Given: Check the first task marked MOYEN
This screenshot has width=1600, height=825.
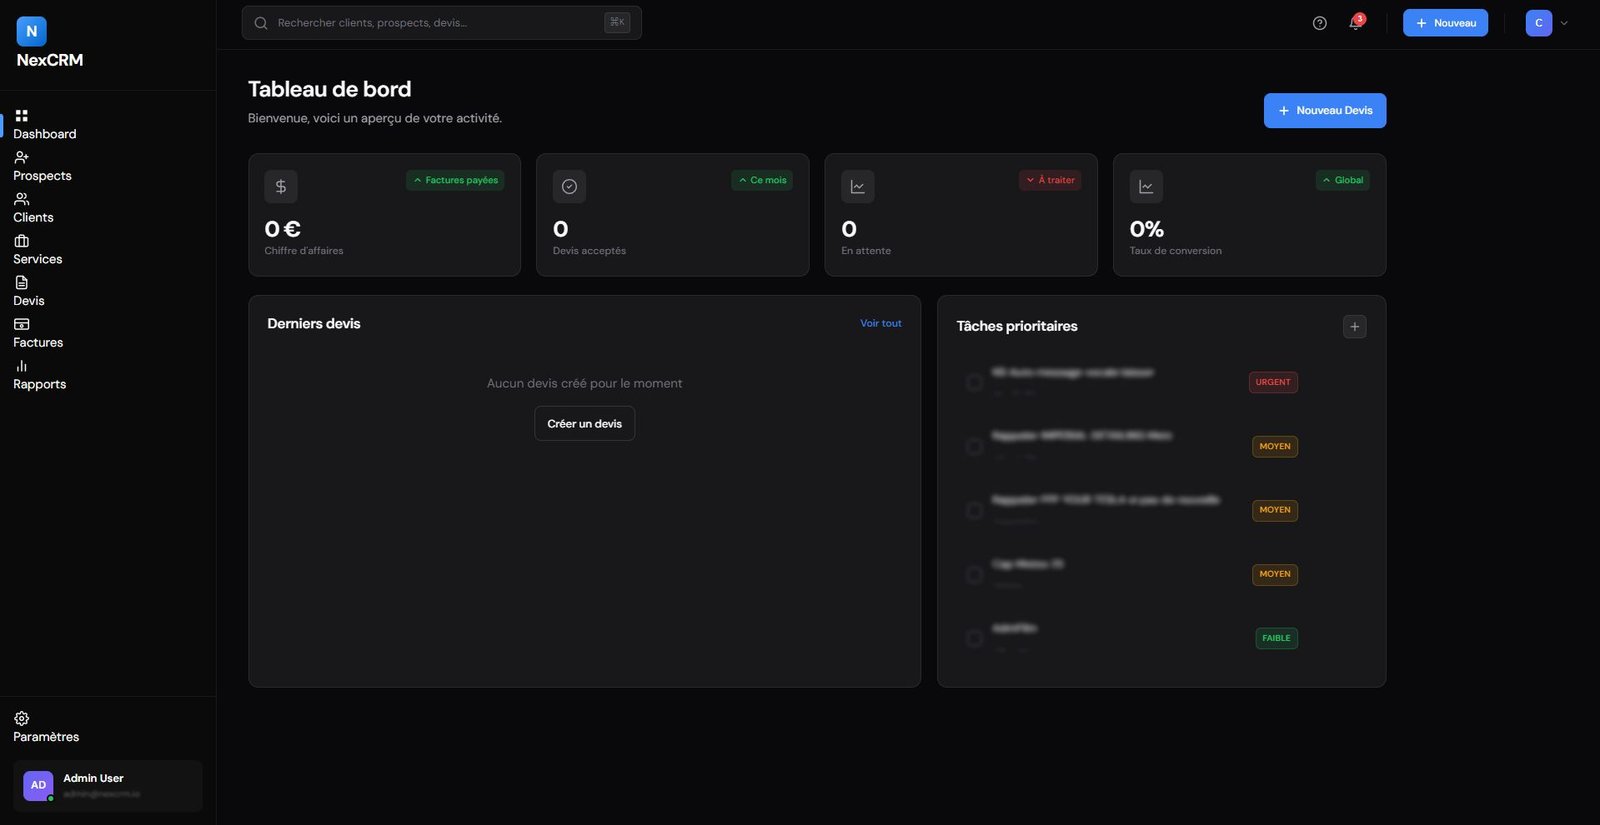Looking at the screenshot, I should pyautogui.click(x=974, y=447).
